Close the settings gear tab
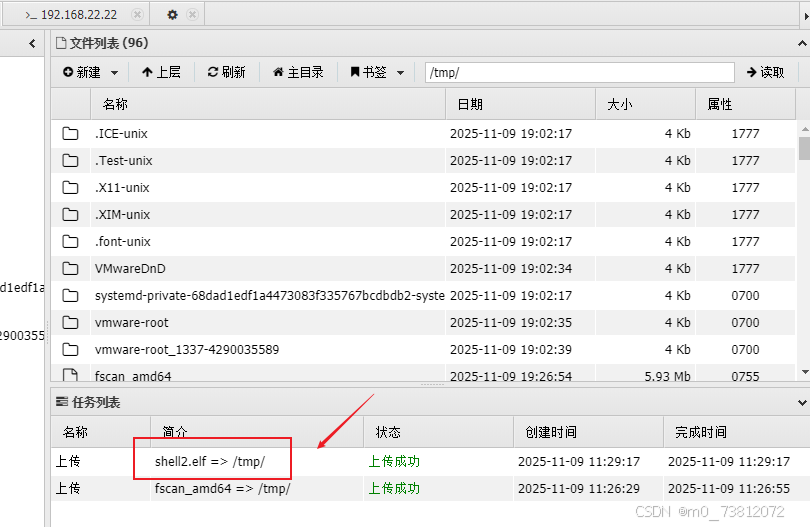This screenshot has height=527, width=810. (192, 14)
